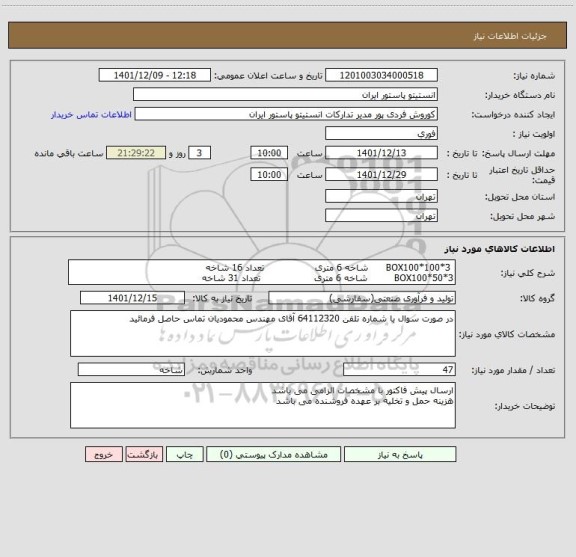Click the announcement date field 1401/12/09 - 12:18
Viewport: 576px width, 557px height.
(x=155, y=75)
